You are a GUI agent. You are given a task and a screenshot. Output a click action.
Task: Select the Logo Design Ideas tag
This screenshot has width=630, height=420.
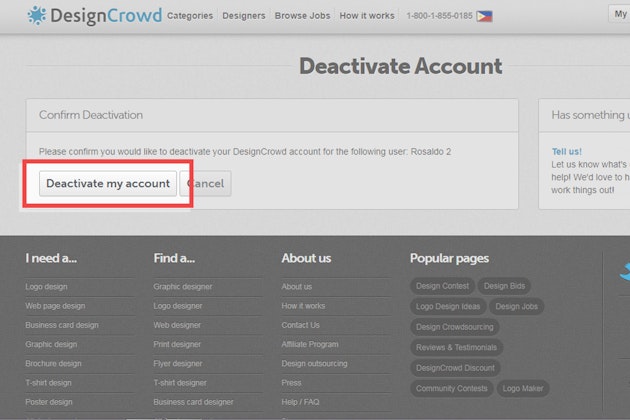448,307
